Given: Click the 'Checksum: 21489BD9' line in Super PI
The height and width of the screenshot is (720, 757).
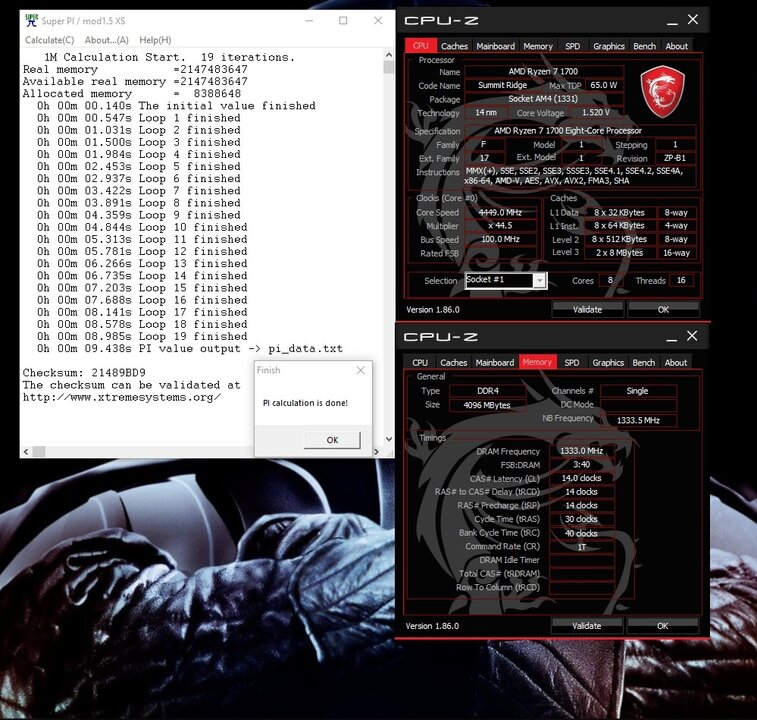Looking at the screenshot, I should pos(84,373).
